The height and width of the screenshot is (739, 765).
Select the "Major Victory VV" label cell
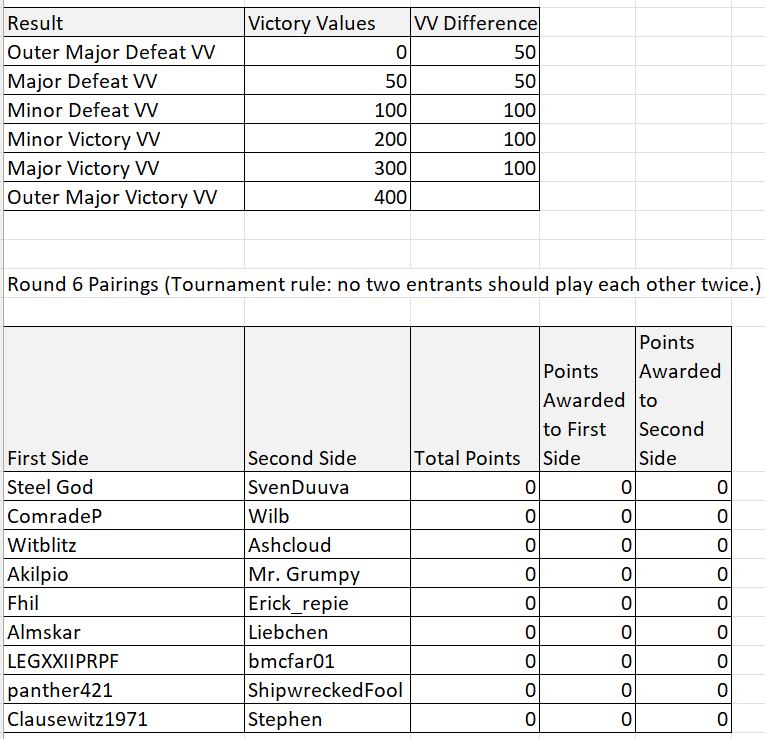tap(124, 168)
